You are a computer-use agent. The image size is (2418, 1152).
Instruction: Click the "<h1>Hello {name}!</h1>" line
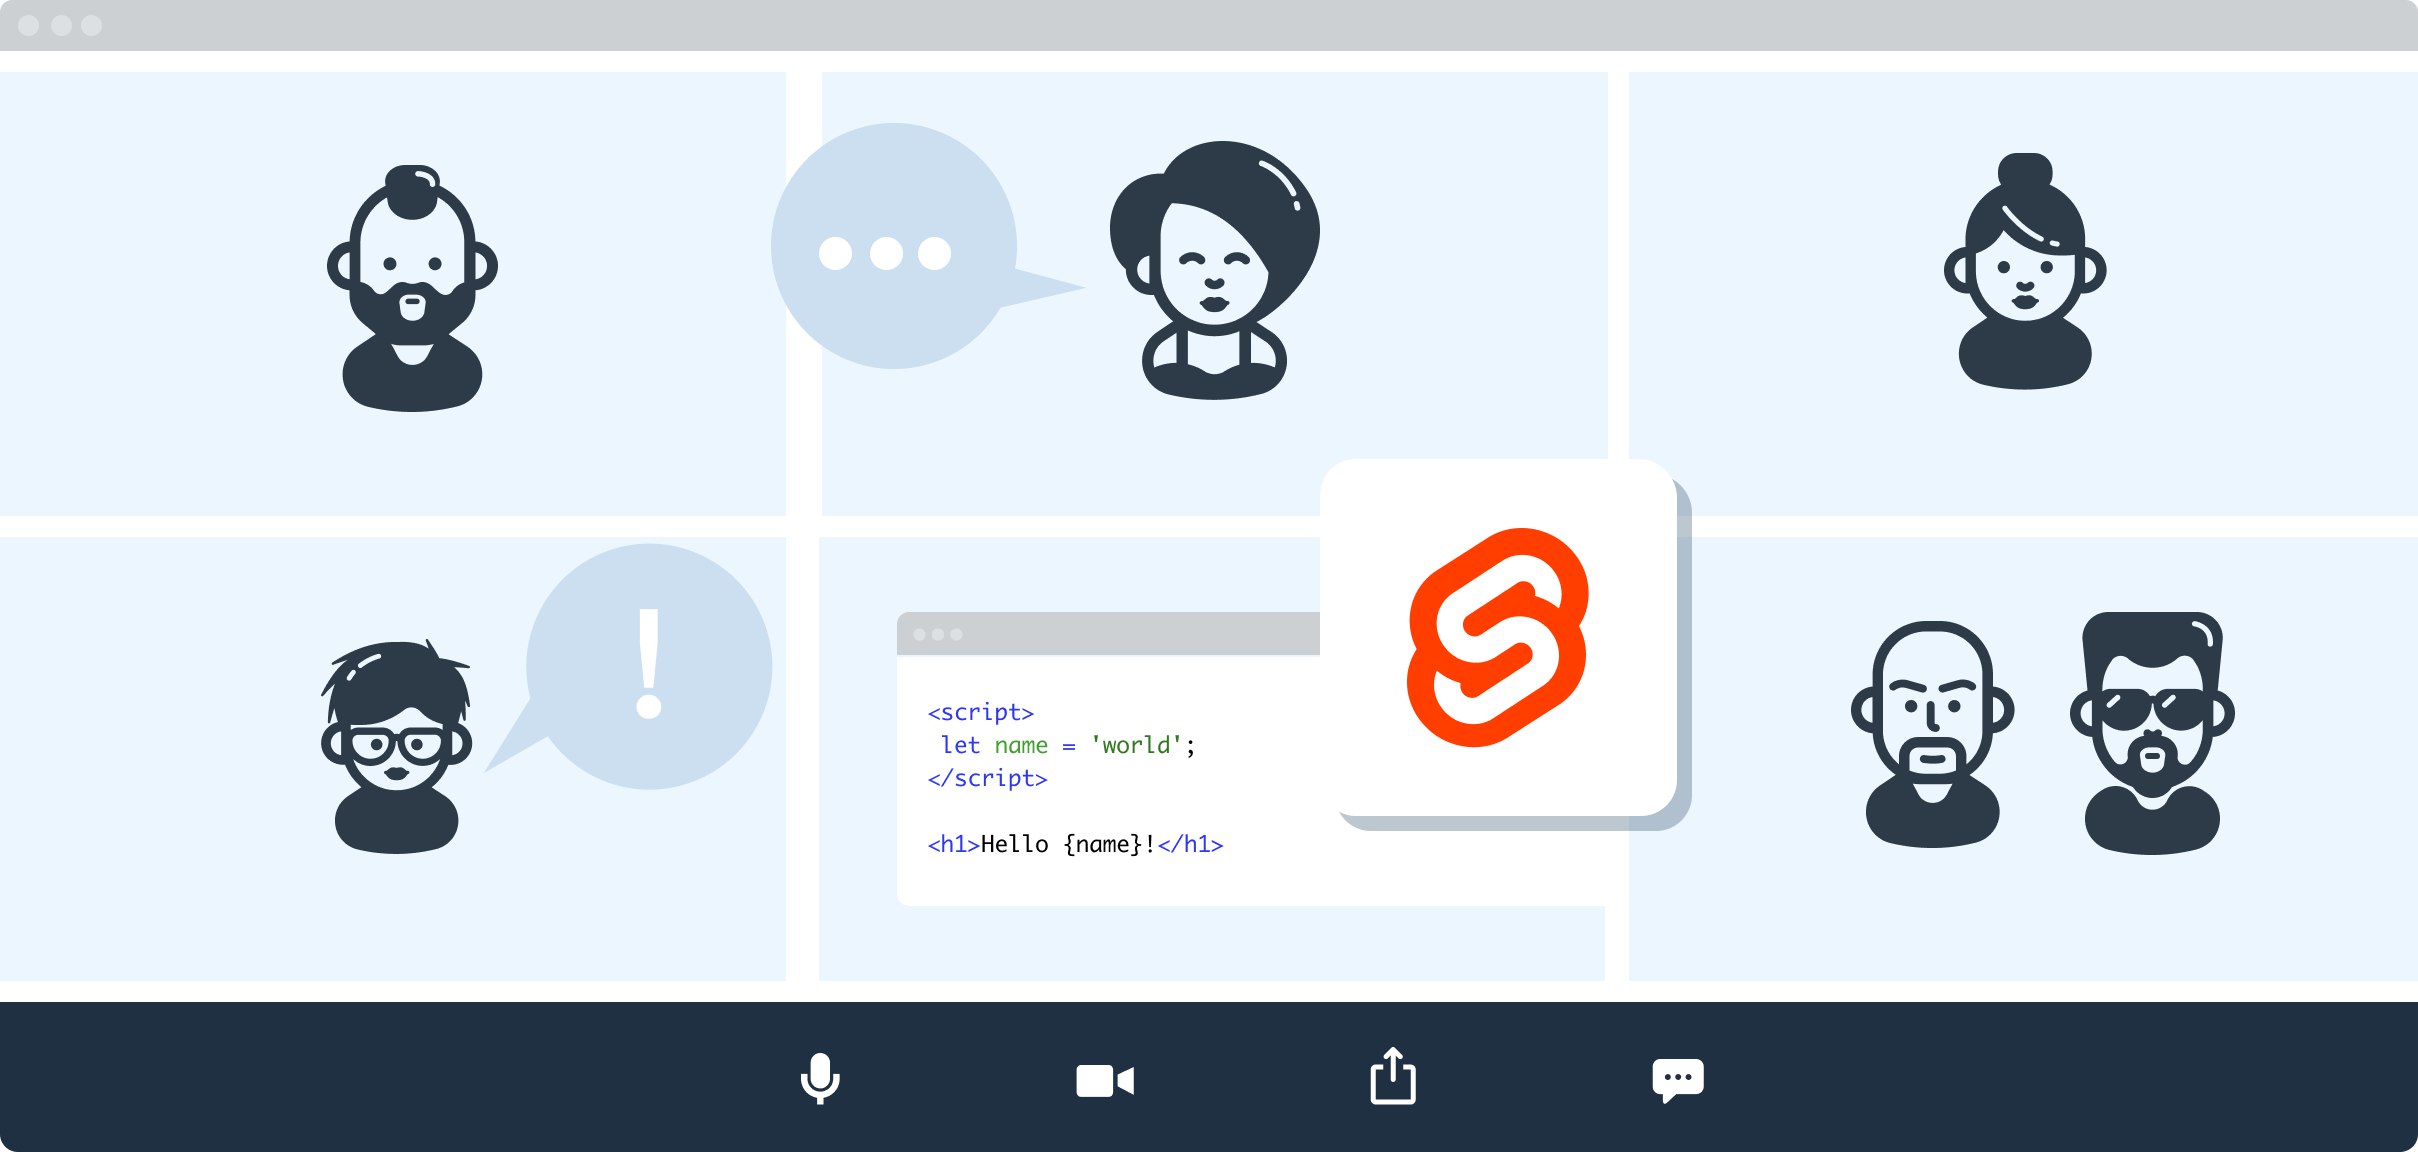1075,844
